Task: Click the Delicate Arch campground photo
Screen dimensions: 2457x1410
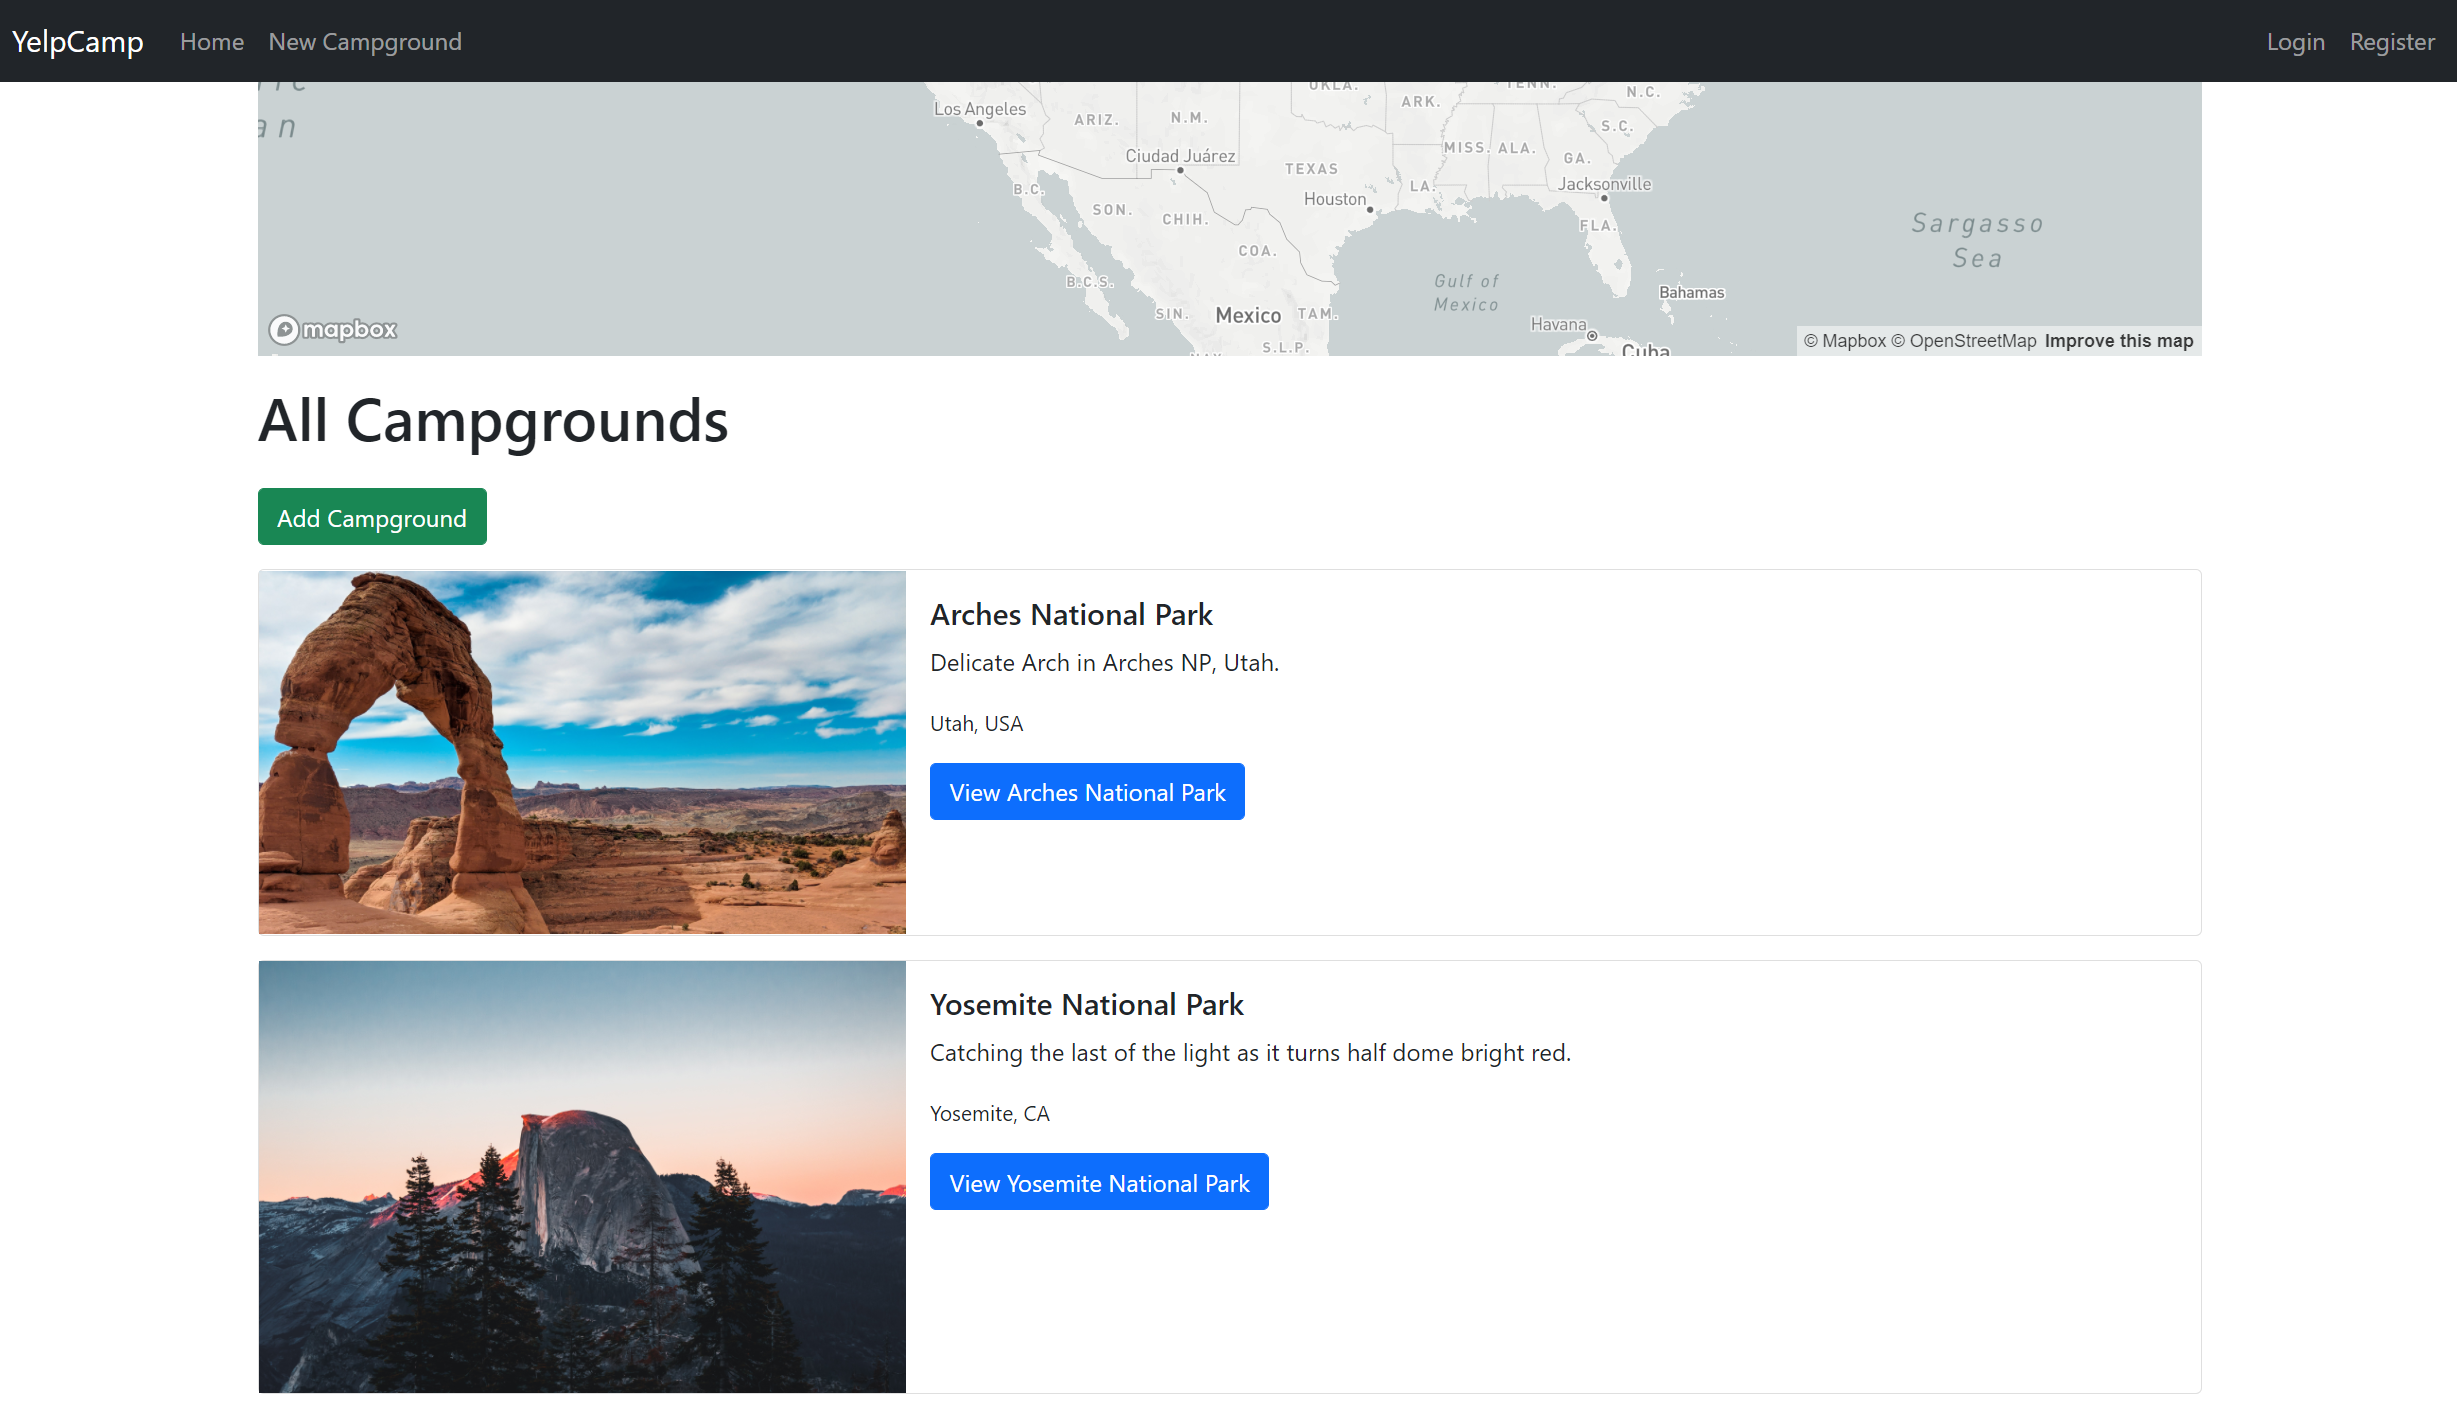Action: [x=582, y=752]
